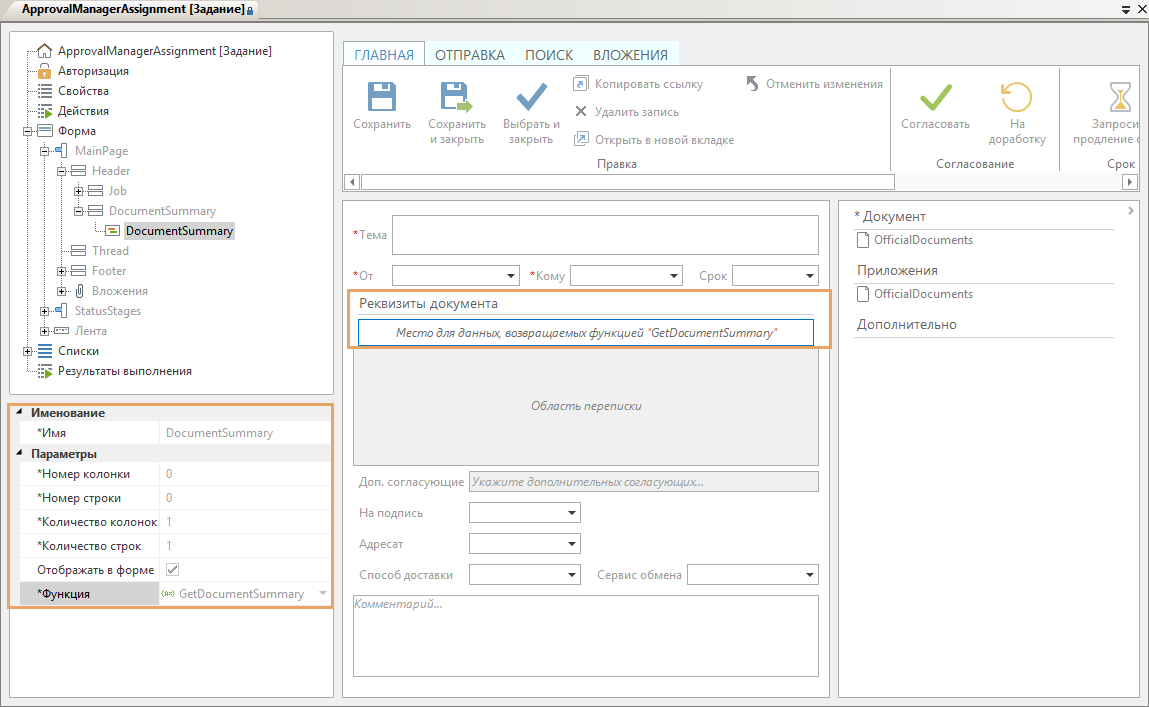The image size is (1149, 707).
Task: Open the Функция GetDocumentSummary dropdown
Action: pyautogui.click(x=322, y=594)
